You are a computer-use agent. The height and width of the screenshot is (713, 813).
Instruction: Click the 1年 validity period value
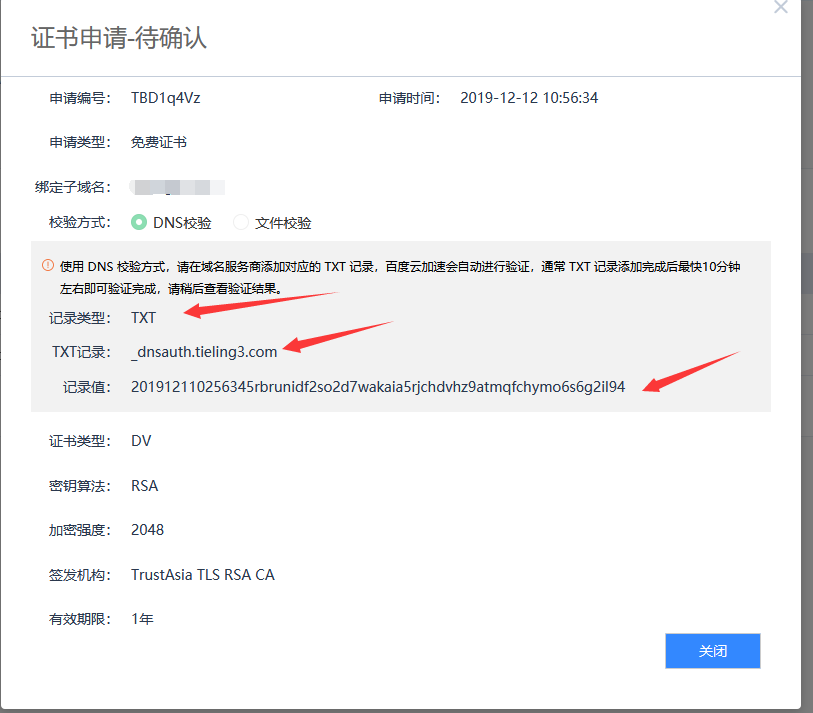tap(142, 619)
